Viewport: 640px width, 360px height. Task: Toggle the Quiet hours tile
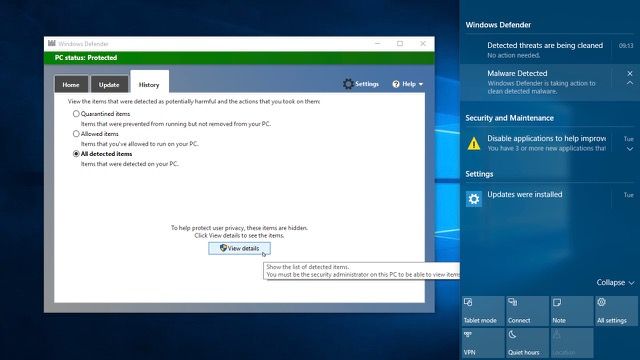point(527,343)
